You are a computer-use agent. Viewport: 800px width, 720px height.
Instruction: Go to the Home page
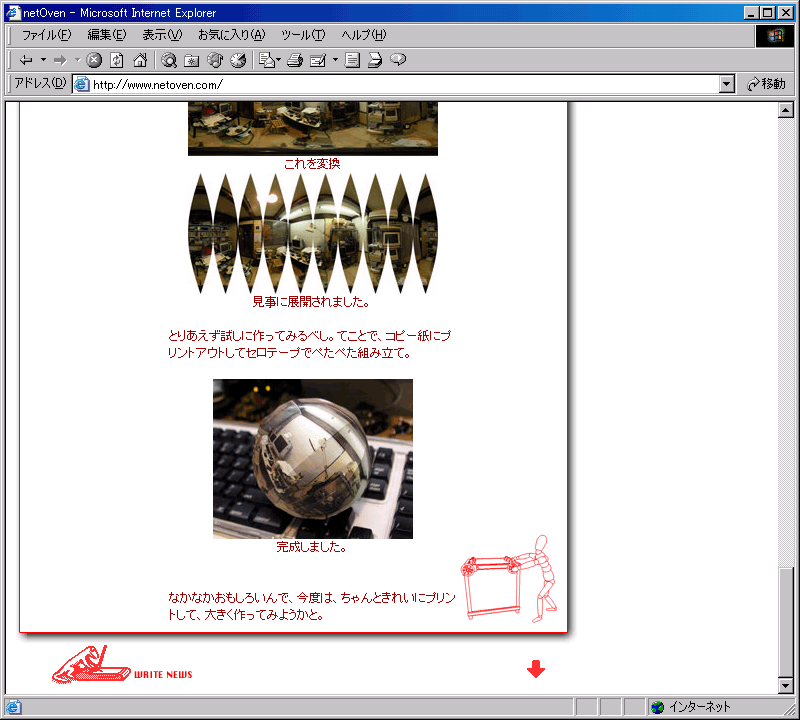[140, 60]
